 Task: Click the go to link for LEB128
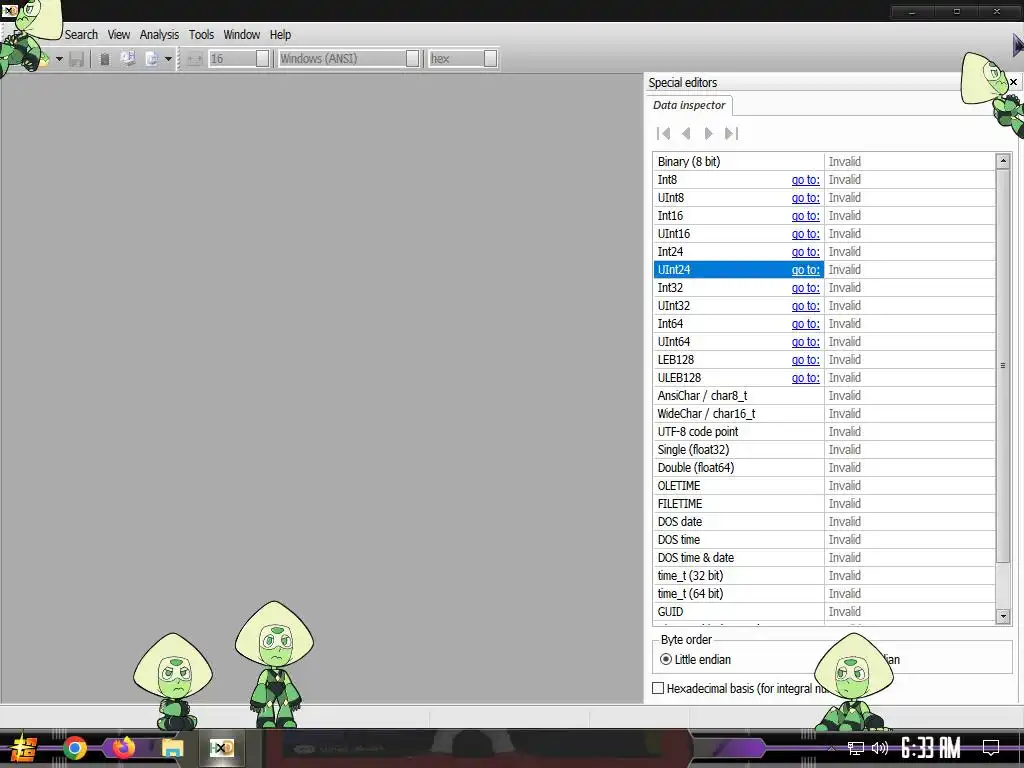click(x=805, y=360)
